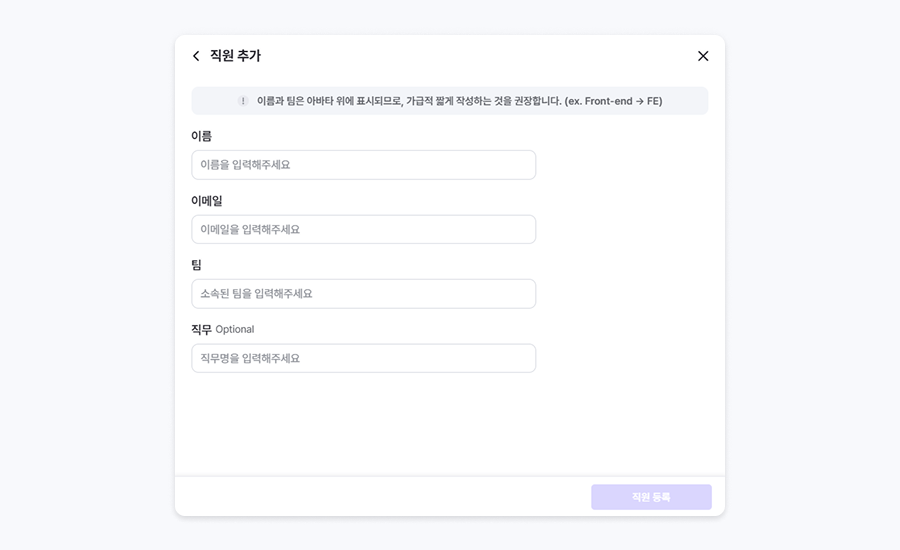Click the empty area below the 직무 field

pos(450,425)
